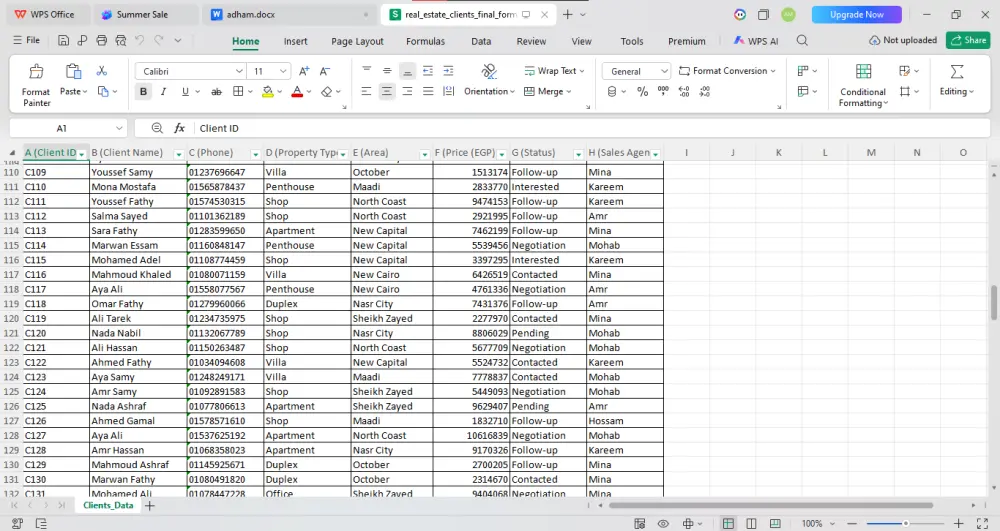This screenshot has height=531, width=1000.
Task: Click the Share button
Action: coord(968,40)
